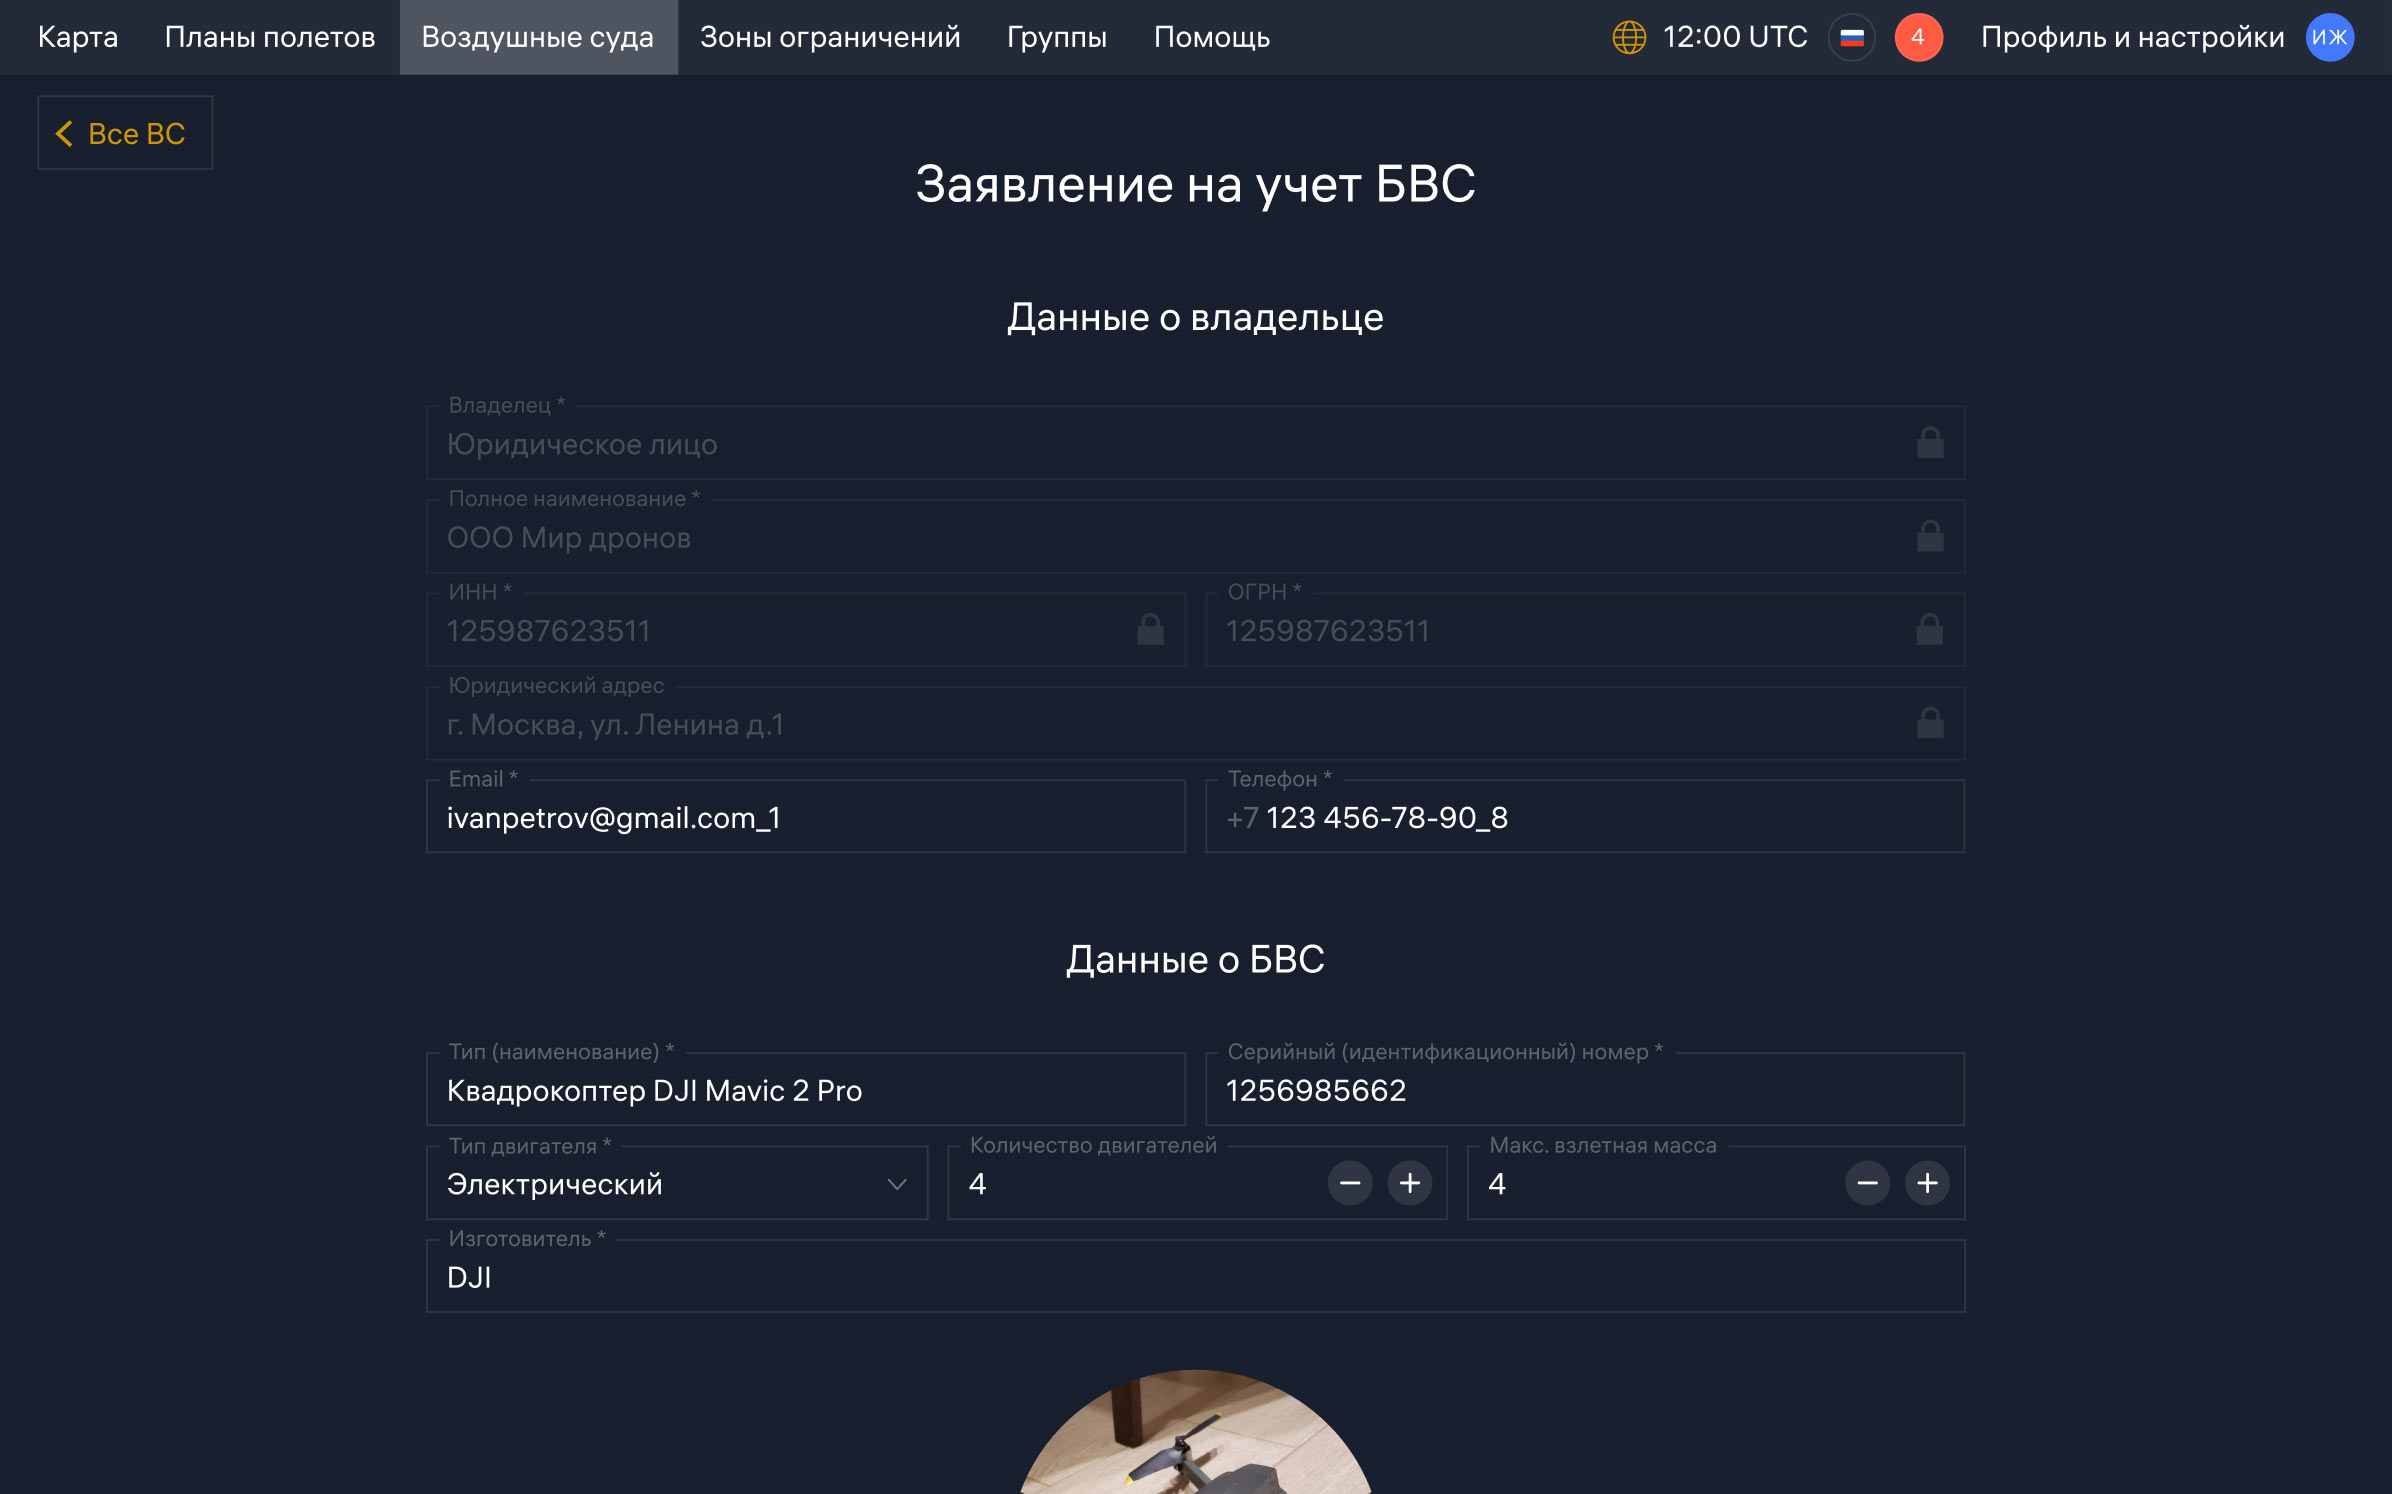This screenshot has width=2392, height=1494.
Task: Click lock icon in ИНН field
Action: pyautogui.click(x=1150, y=630)
